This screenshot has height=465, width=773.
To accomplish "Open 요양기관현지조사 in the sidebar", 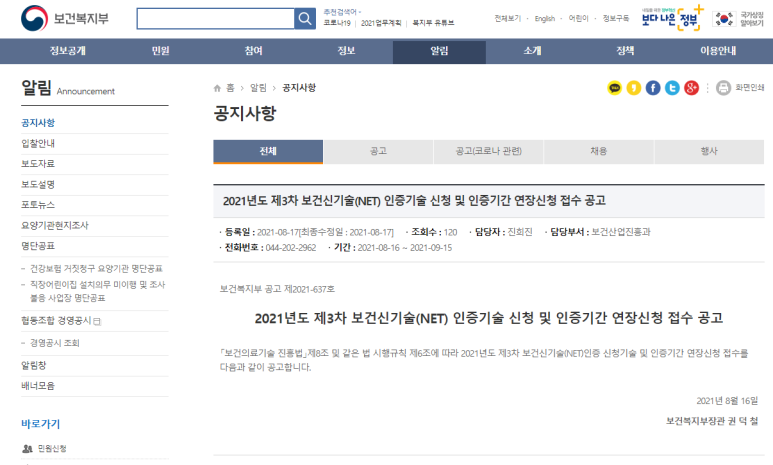I will (55, 225).
